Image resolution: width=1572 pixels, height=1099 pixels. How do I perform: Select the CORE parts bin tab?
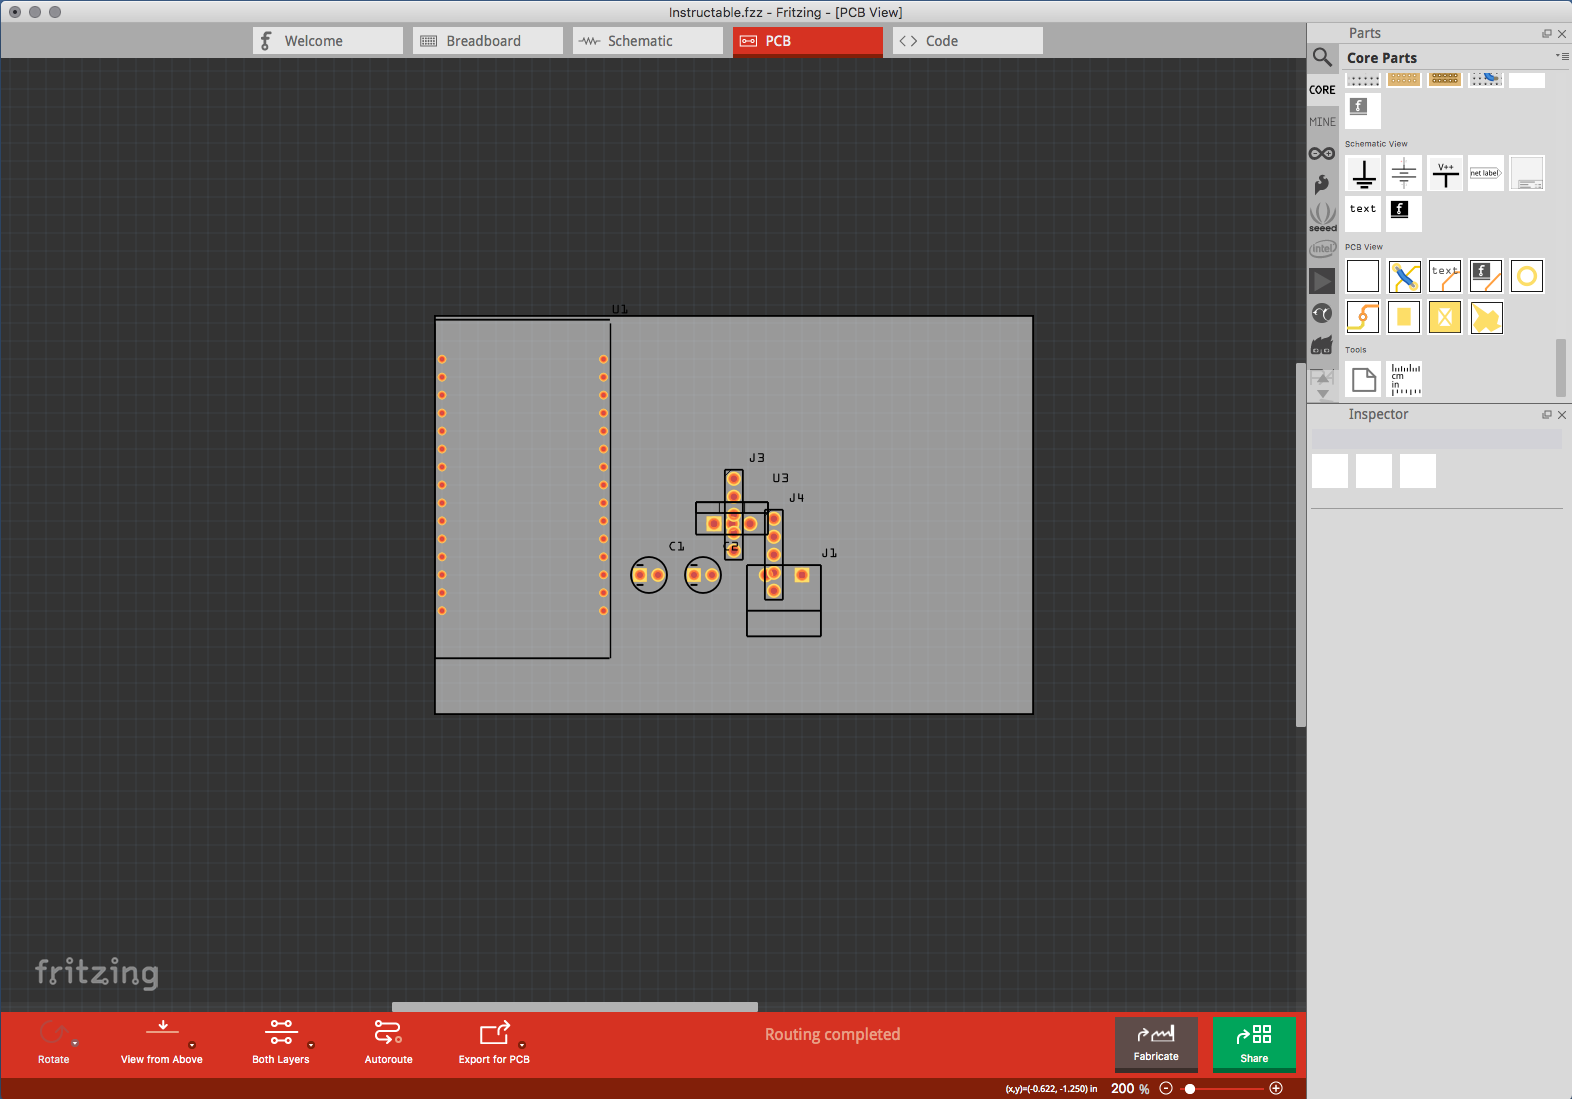pos(1322,90)
